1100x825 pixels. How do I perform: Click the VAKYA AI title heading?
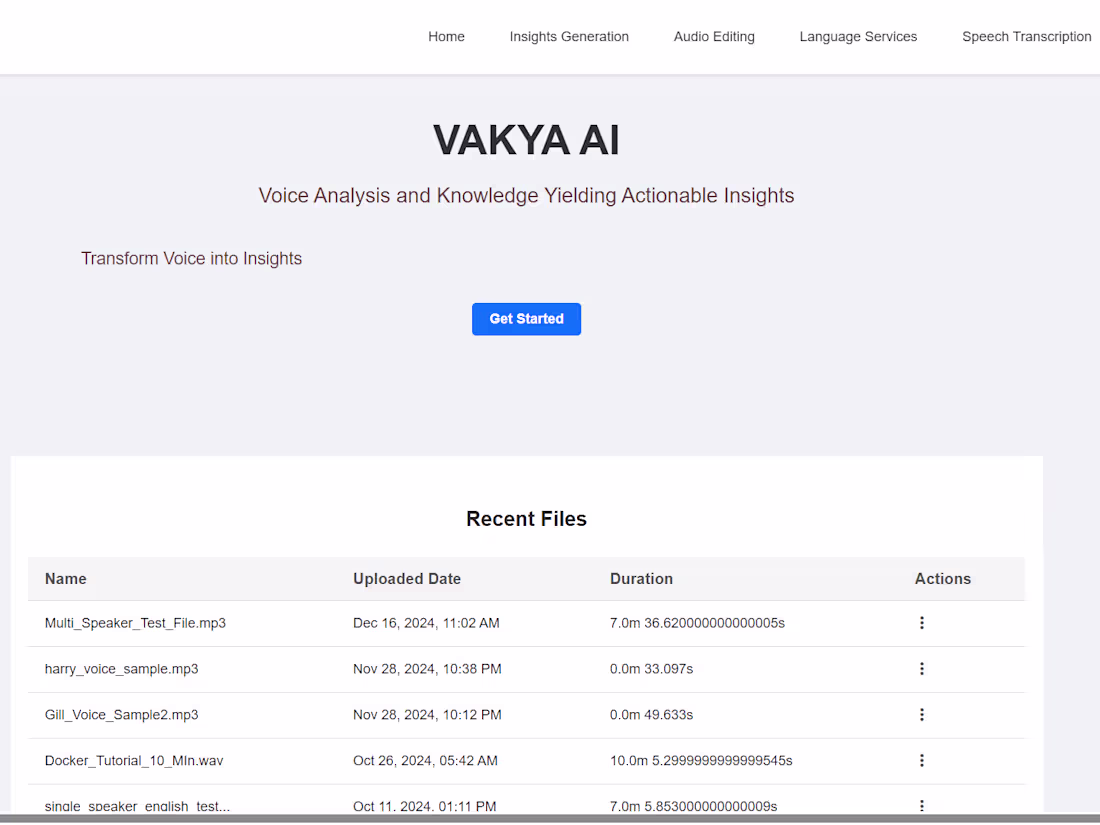pyautogui.click(x=526, y=140)
